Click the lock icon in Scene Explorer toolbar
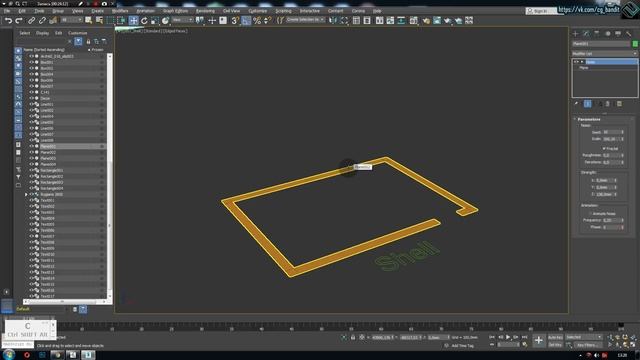 (88, 41)
